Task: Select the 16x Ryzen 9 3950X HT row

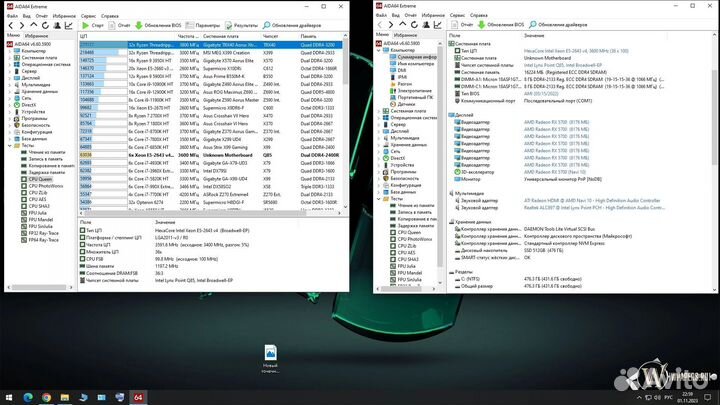Action: pyautogui.click(x=211, y=61)
